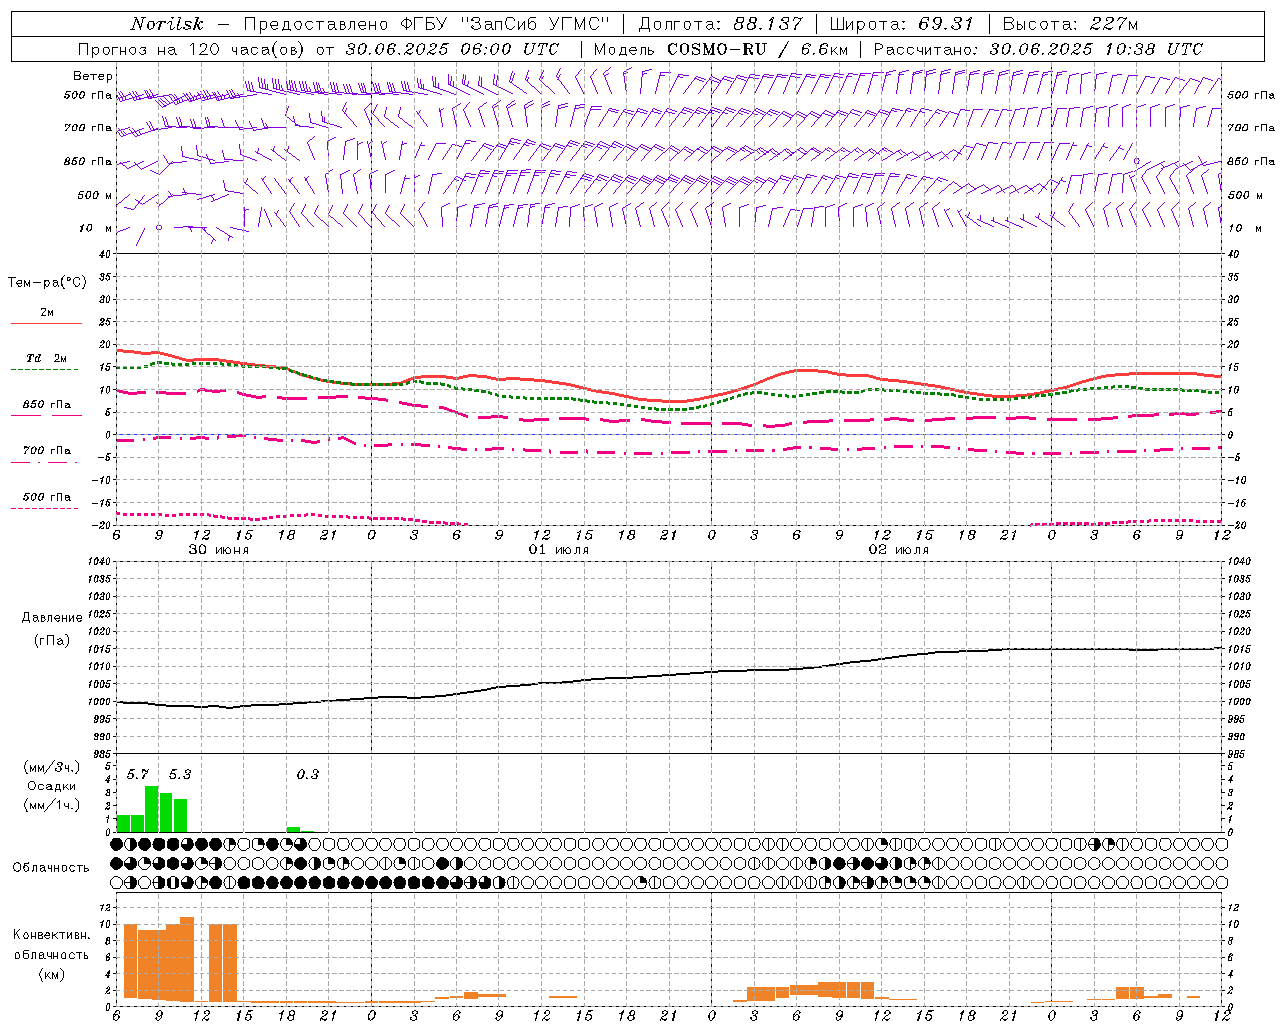The image size is (1280, 1024).
Task: Click the Norilsk station title
Action: pos(167,24)
